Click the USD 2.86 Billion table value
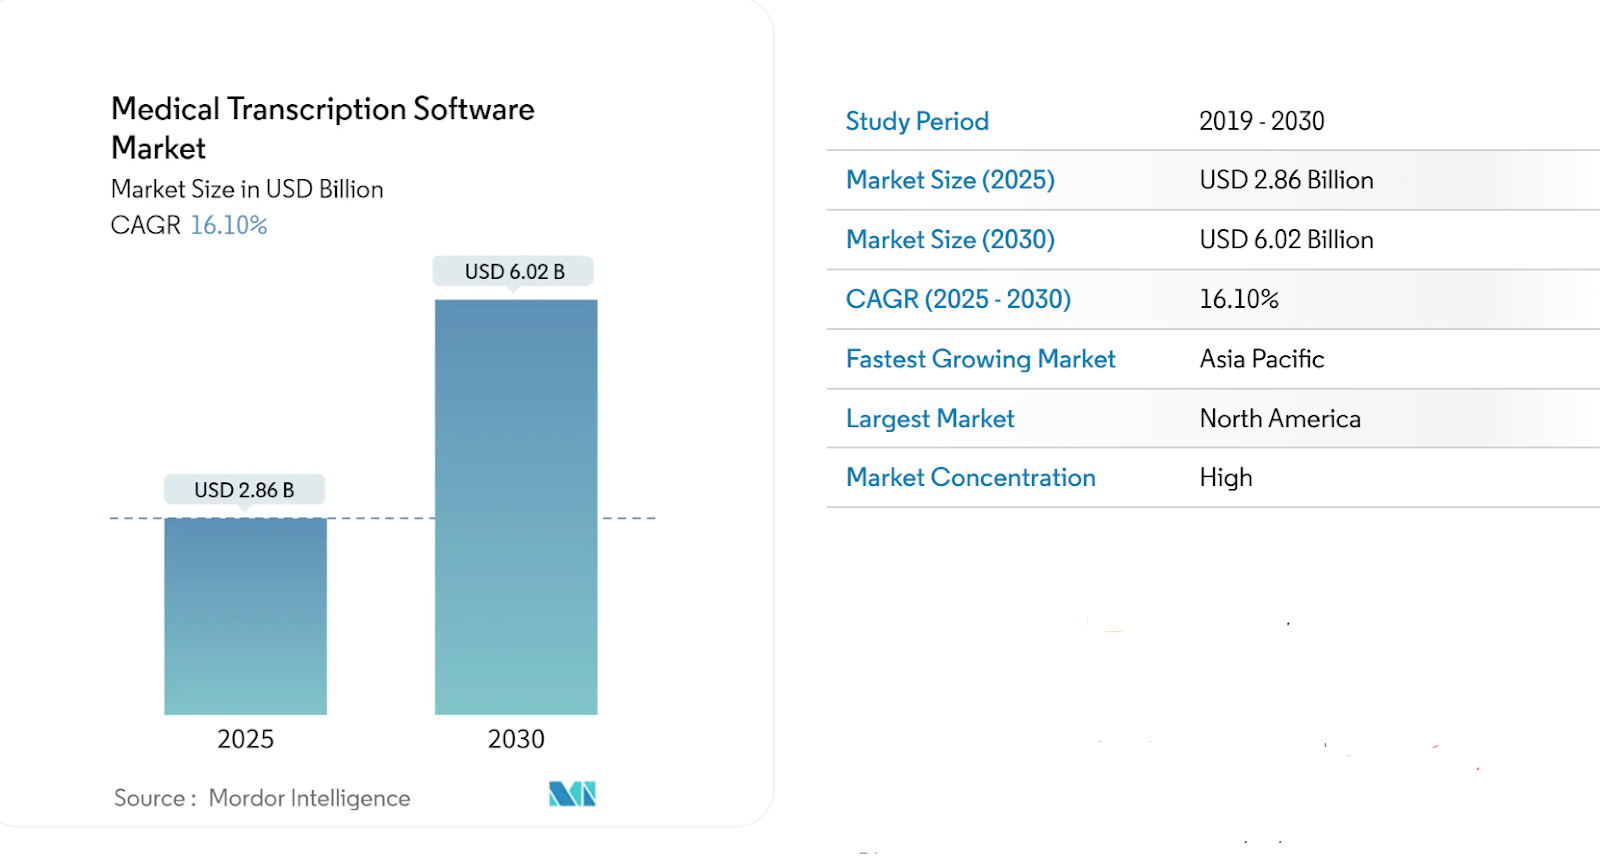1600x868 pixels. (x=1286, y=180)
